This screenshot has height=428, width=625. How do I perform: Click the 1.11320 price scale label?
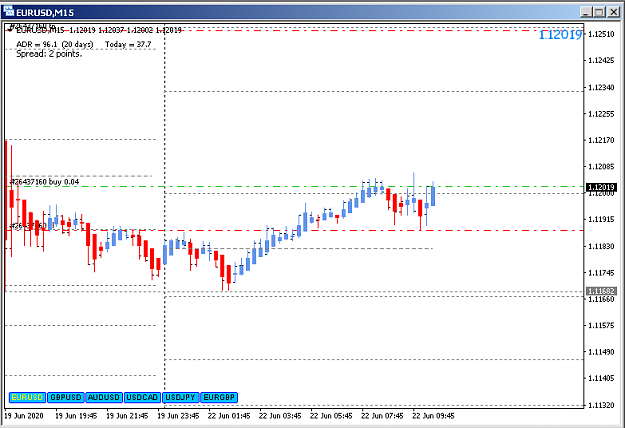coord(601,405)
